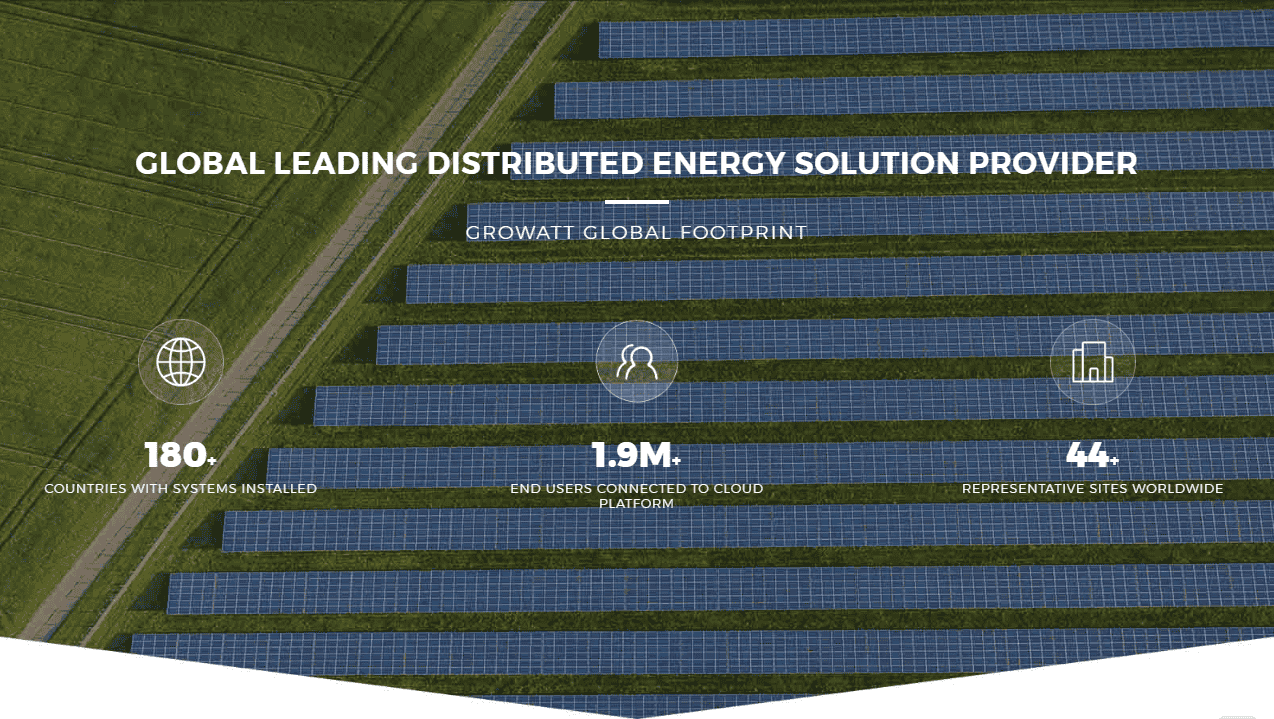Viewport: 1274px width, 719px height.
Task: Click the white divider line under heading
Action: pos(636,202)
